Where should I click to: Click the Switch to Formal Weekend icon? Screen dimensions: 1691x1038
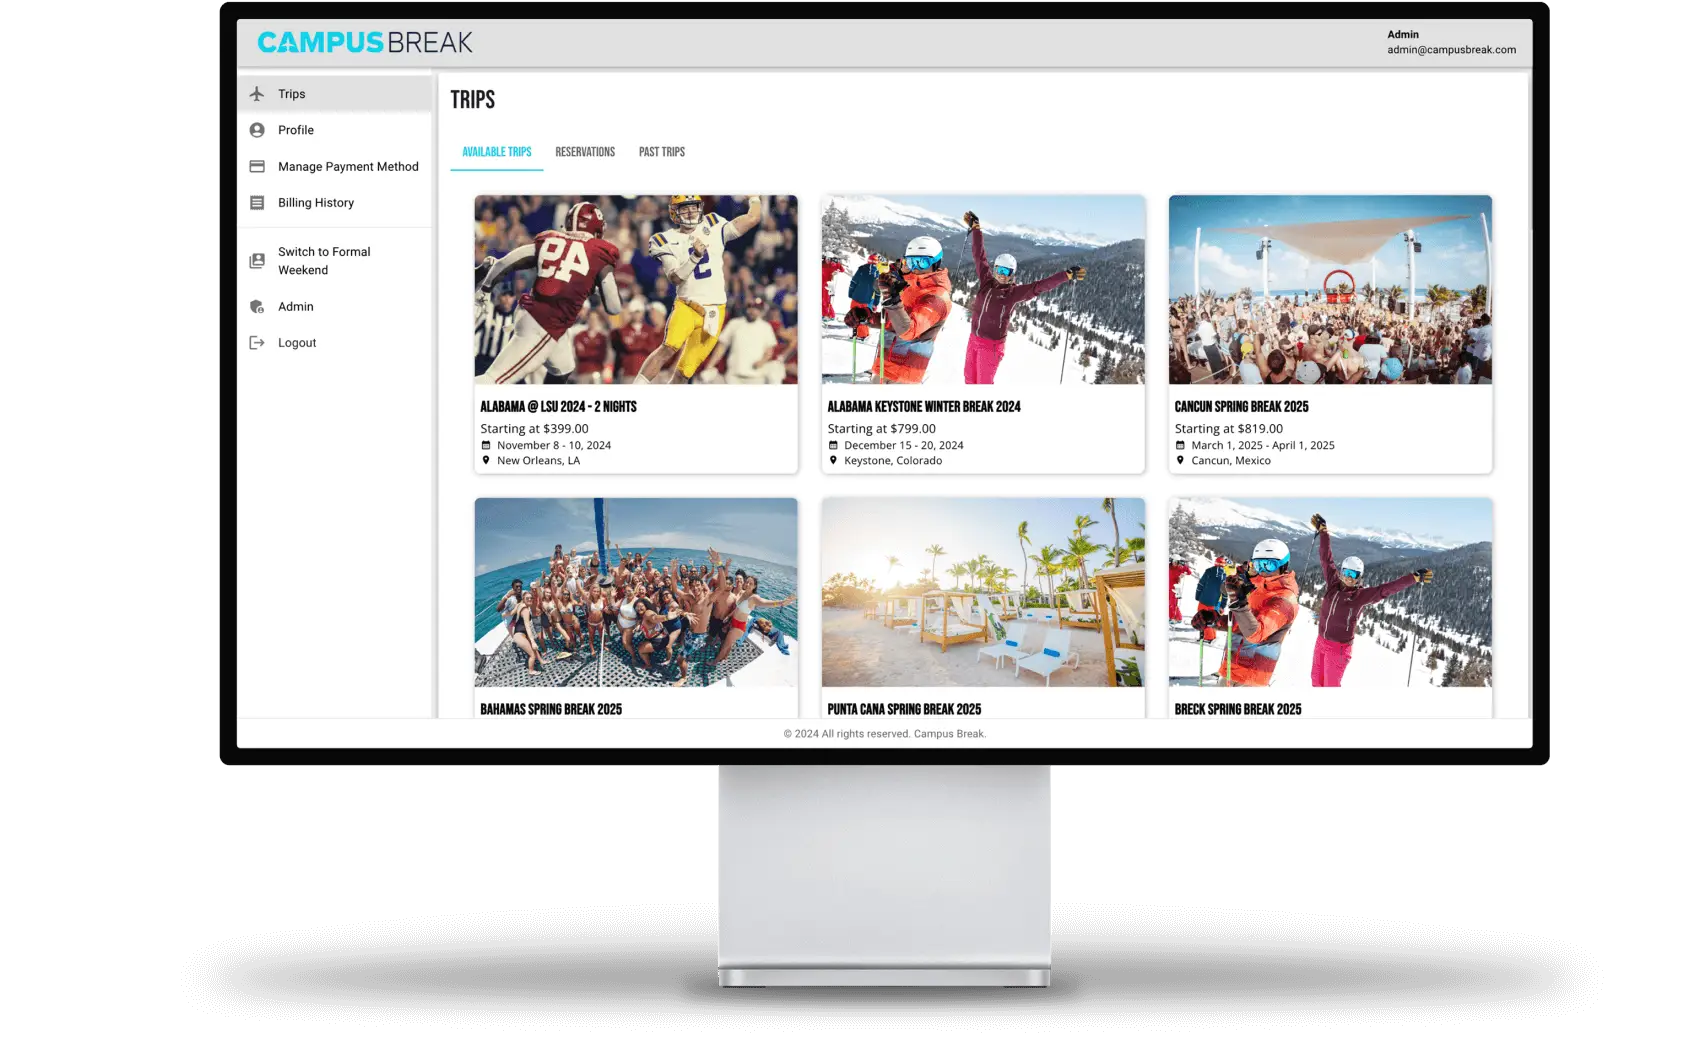[x=257, y=261]
